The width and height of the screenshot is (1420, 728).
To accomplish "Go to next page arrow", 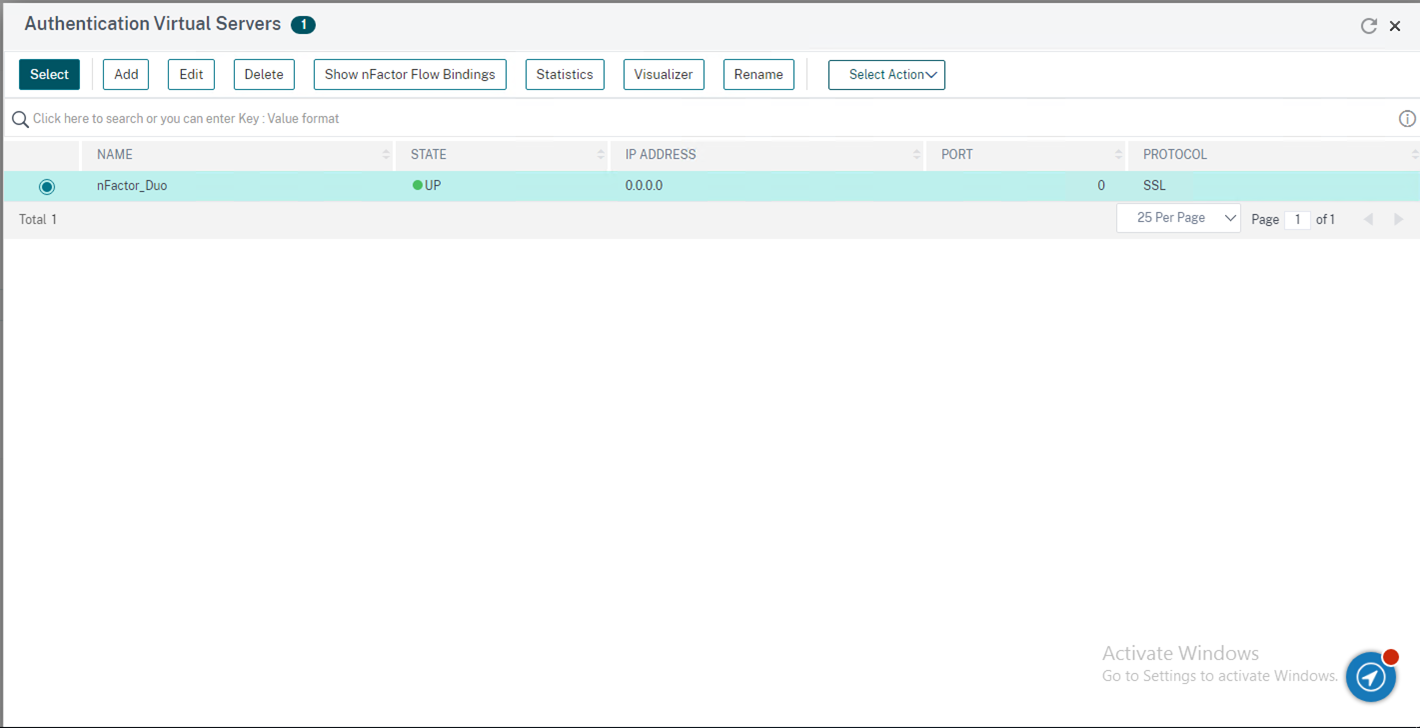I will click(1398, 219).
